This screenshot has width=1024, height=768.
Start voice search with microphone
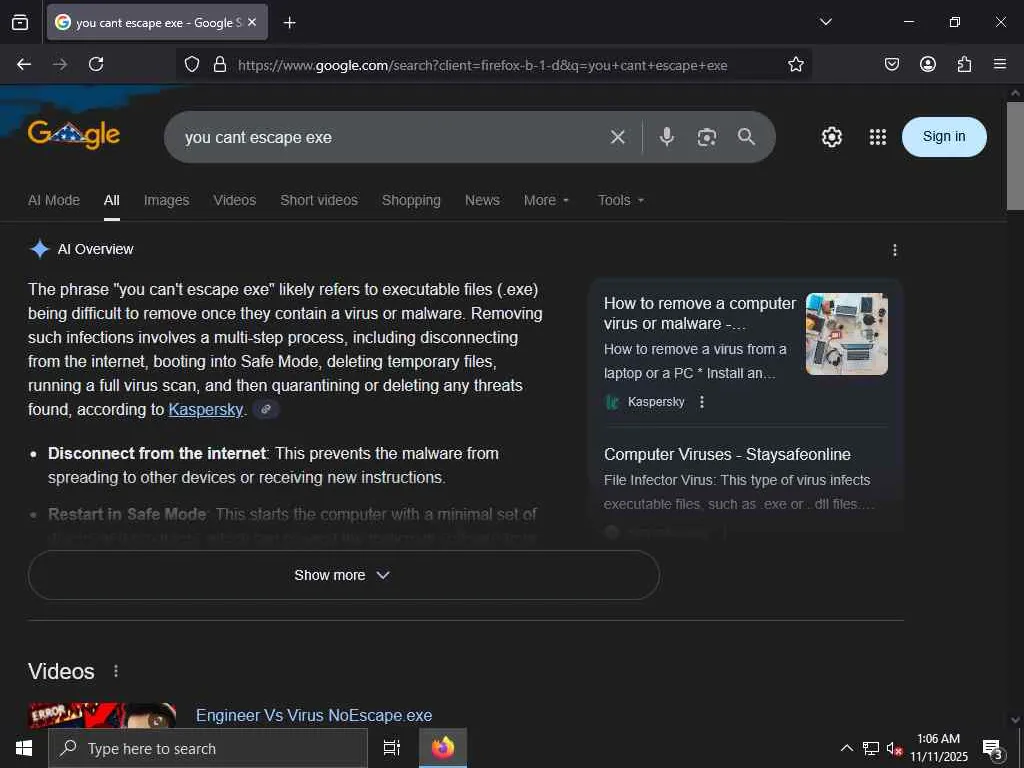point(666,136)
